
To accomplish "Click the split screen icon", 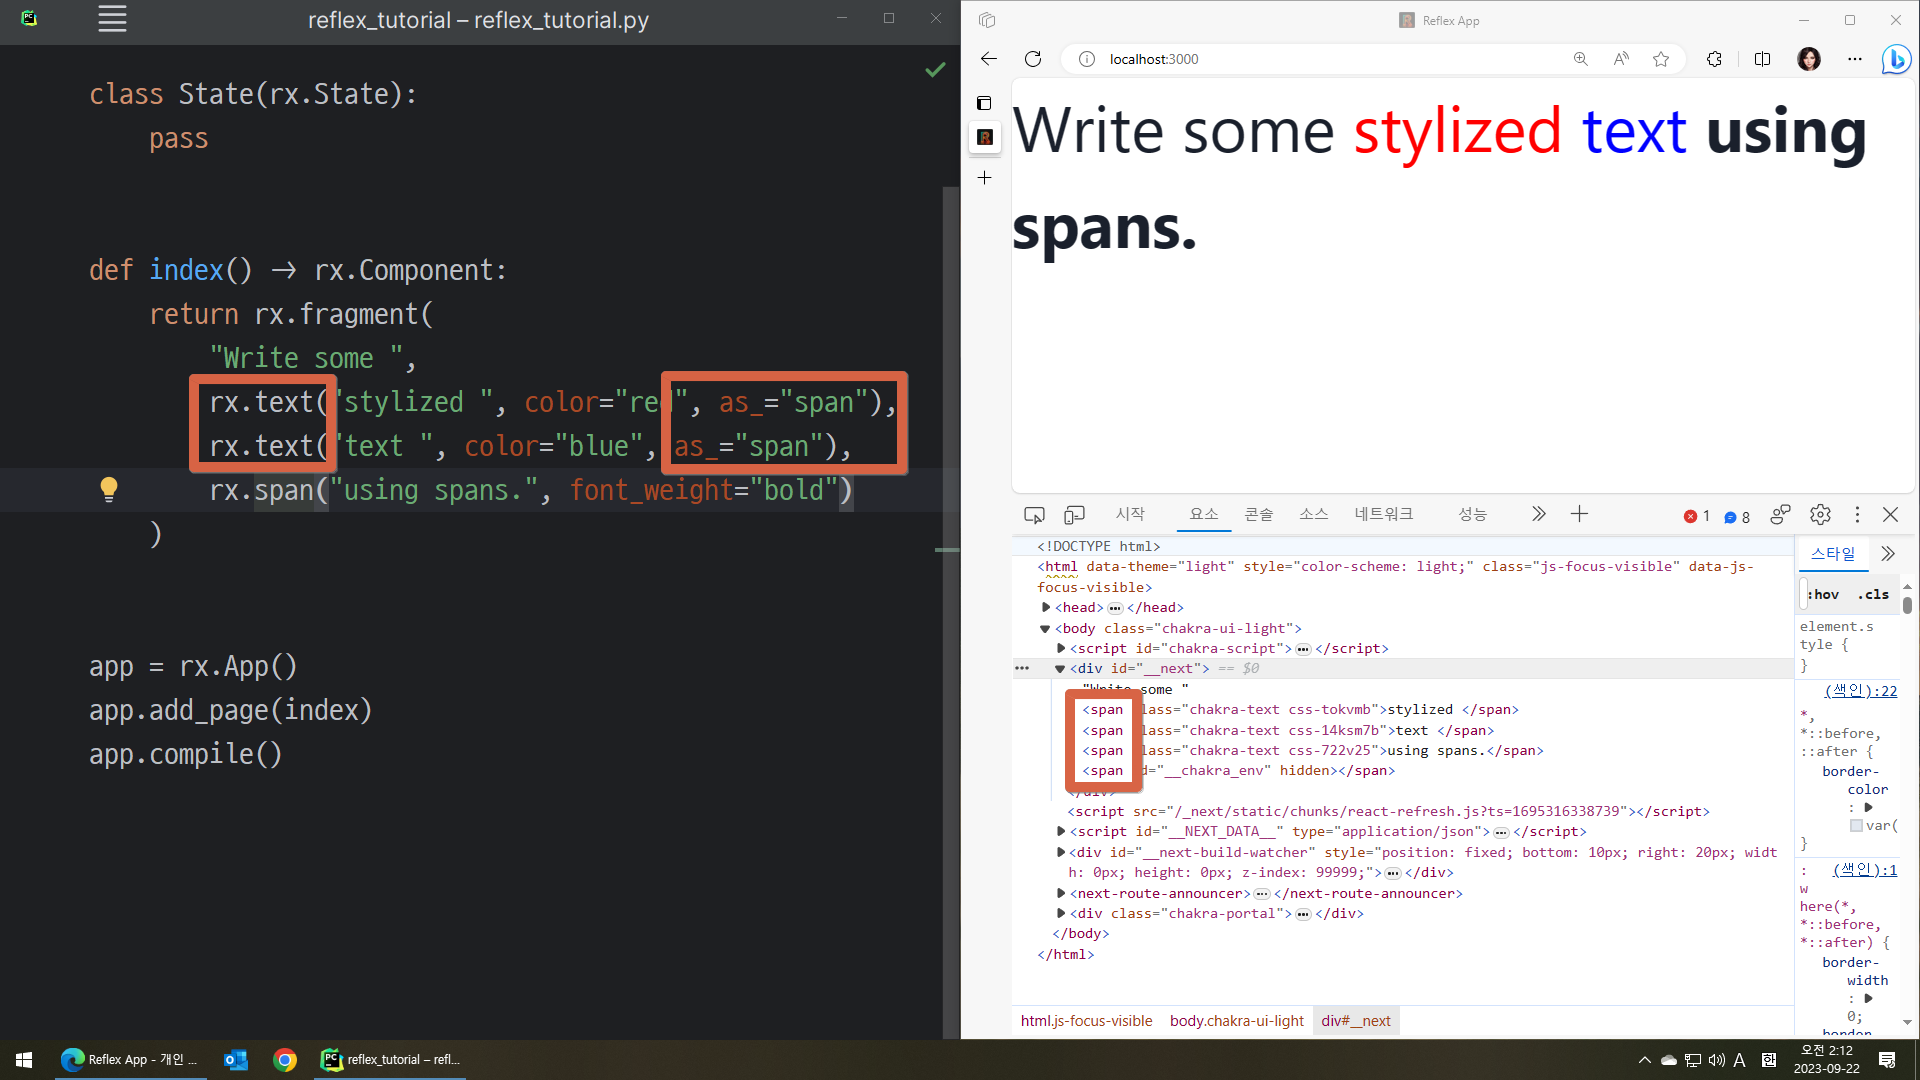I will point(1762,59).
